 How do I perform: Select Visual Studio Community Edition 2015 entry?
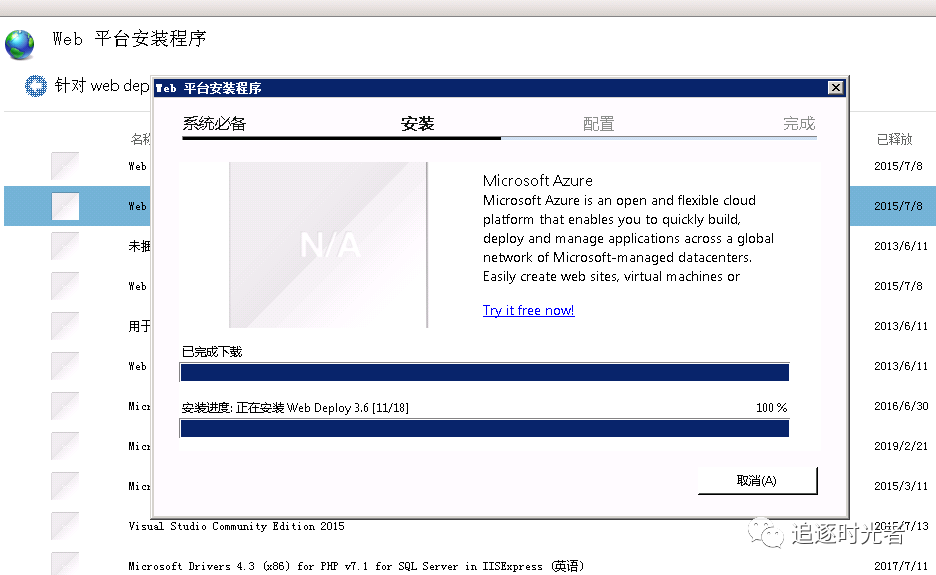point(236,526)
